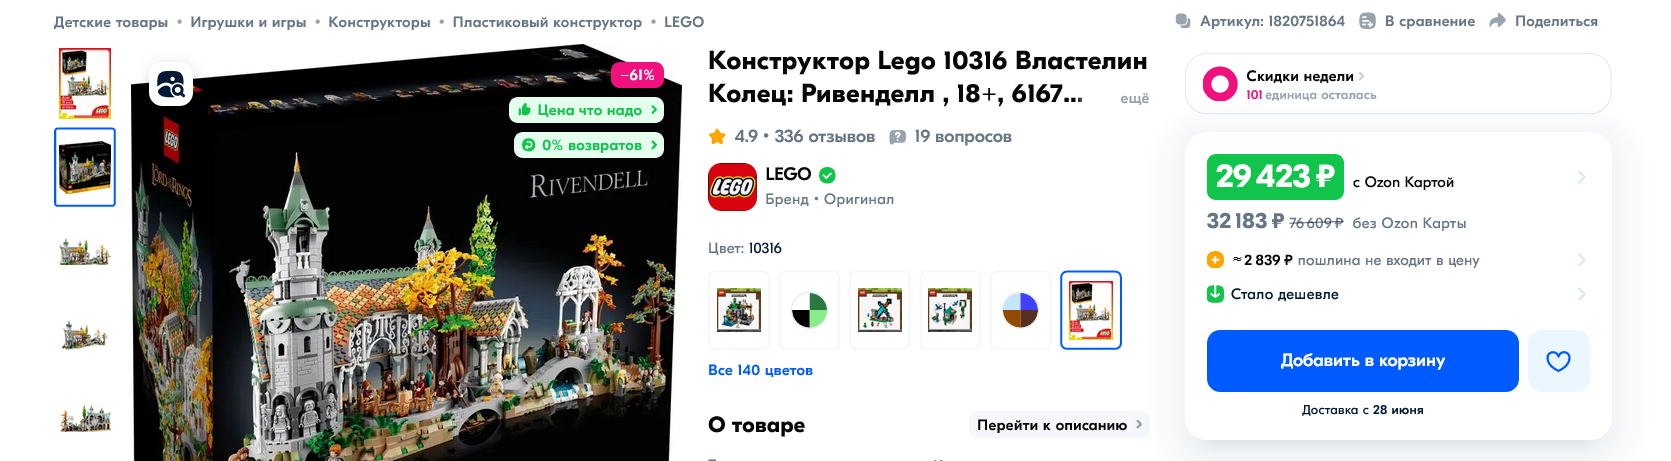Open the 19 вопросов questions icon
The width and height of the screenshot is (1671, 461).
[x=898, y=137]
